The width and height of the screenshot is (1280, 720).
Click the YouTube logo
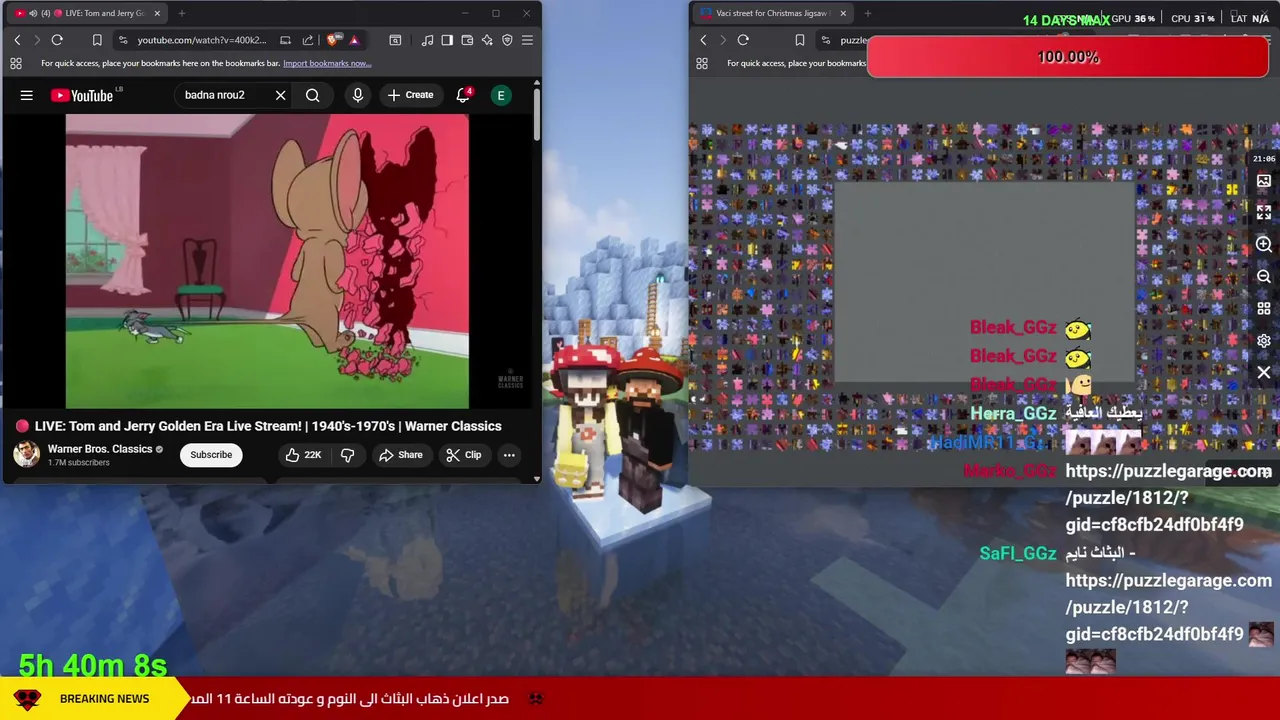pyautogui.click(x=83, y=95)
